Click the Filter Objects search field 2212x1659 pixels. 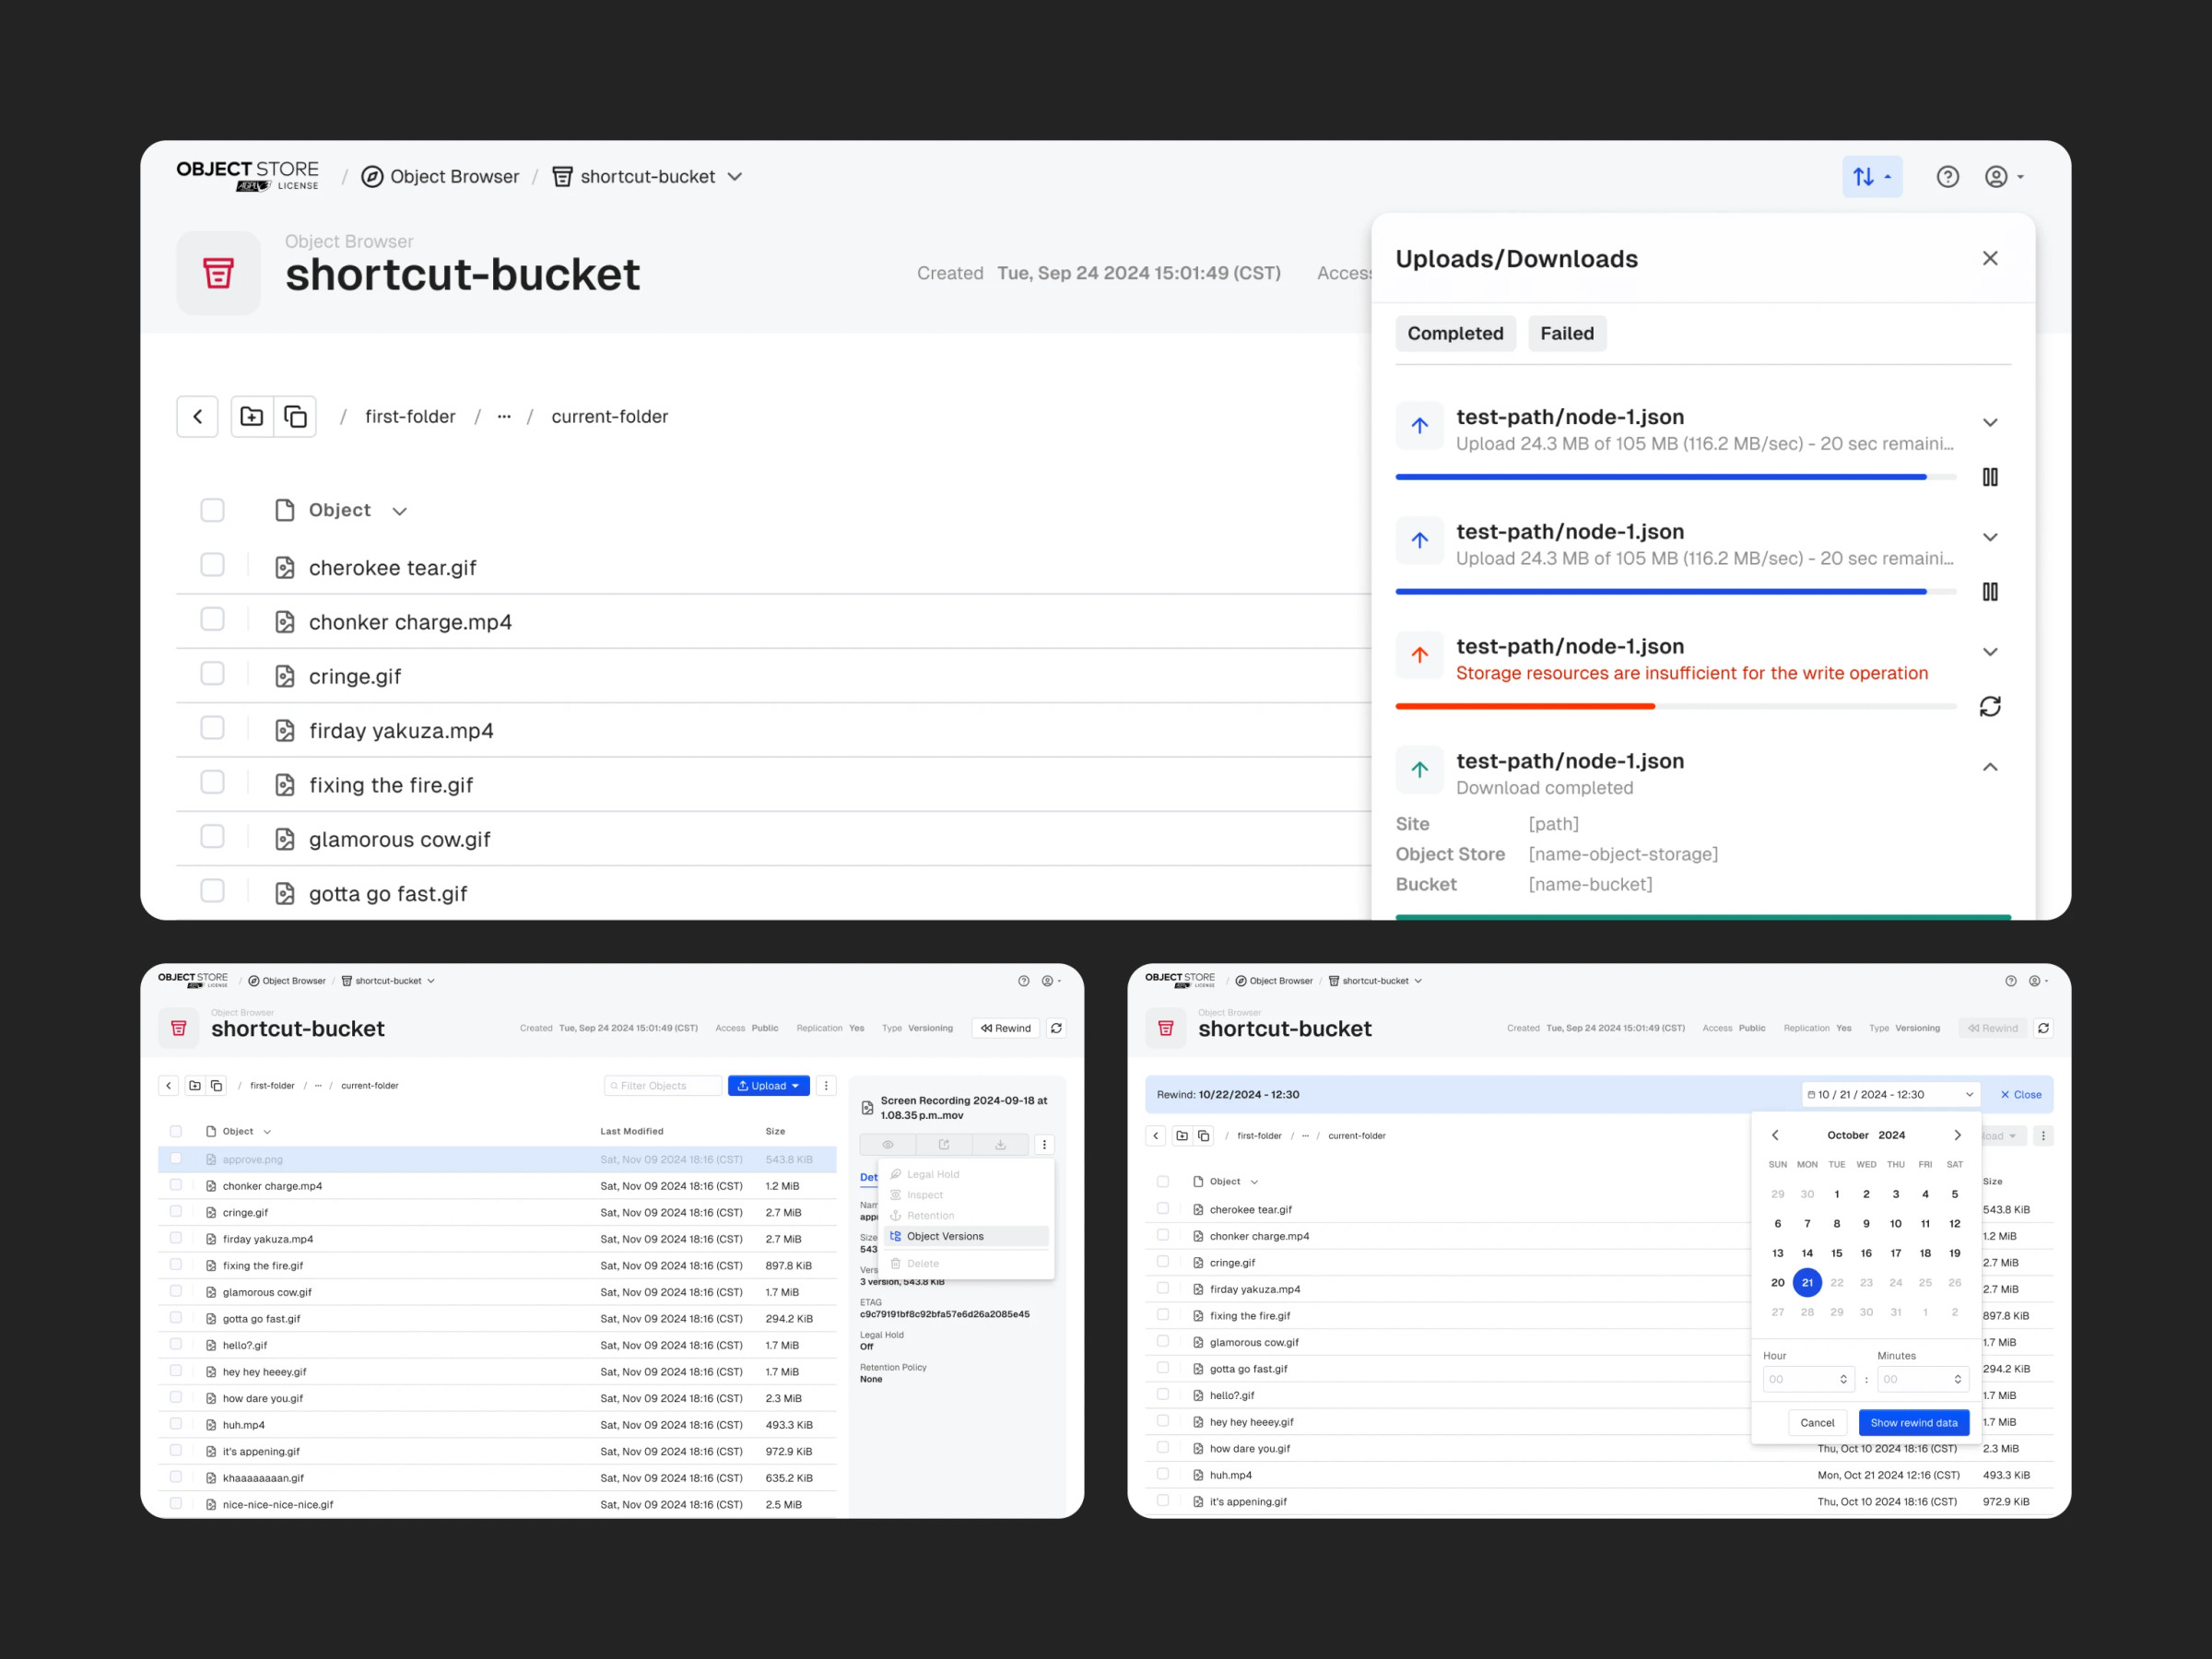(x=664, y=1085)
